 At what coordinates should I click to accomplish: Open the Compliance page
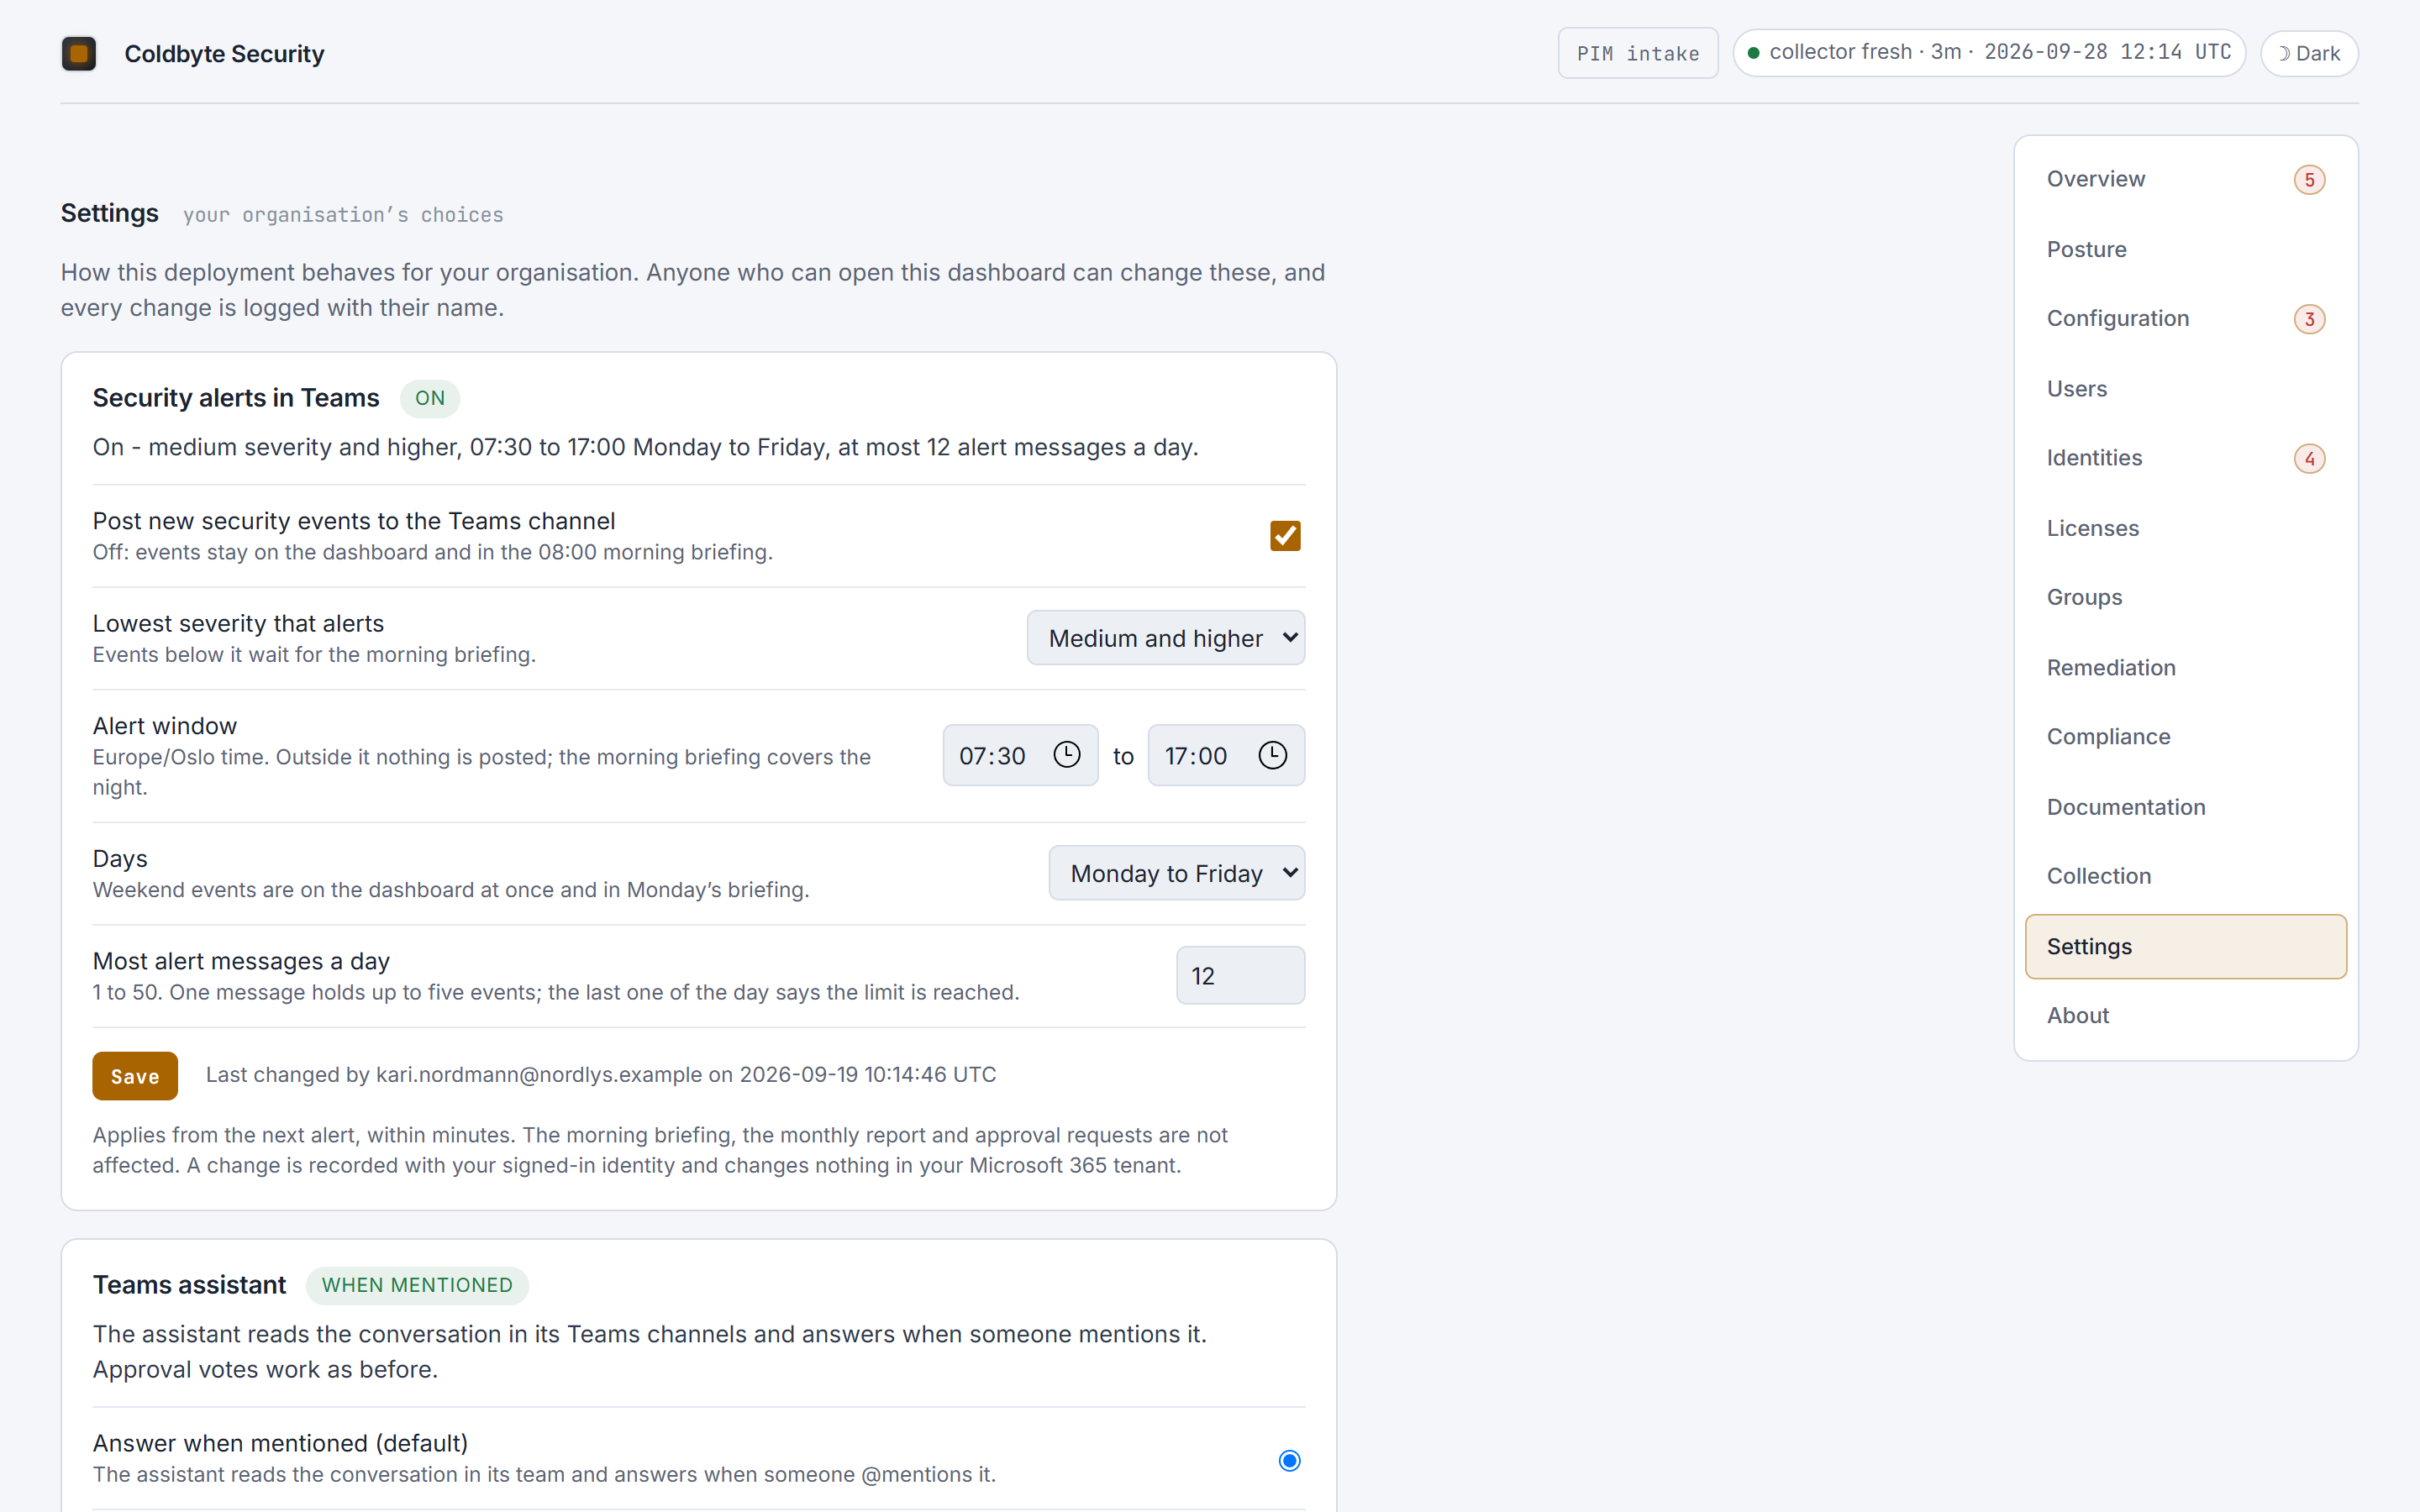2185,737
